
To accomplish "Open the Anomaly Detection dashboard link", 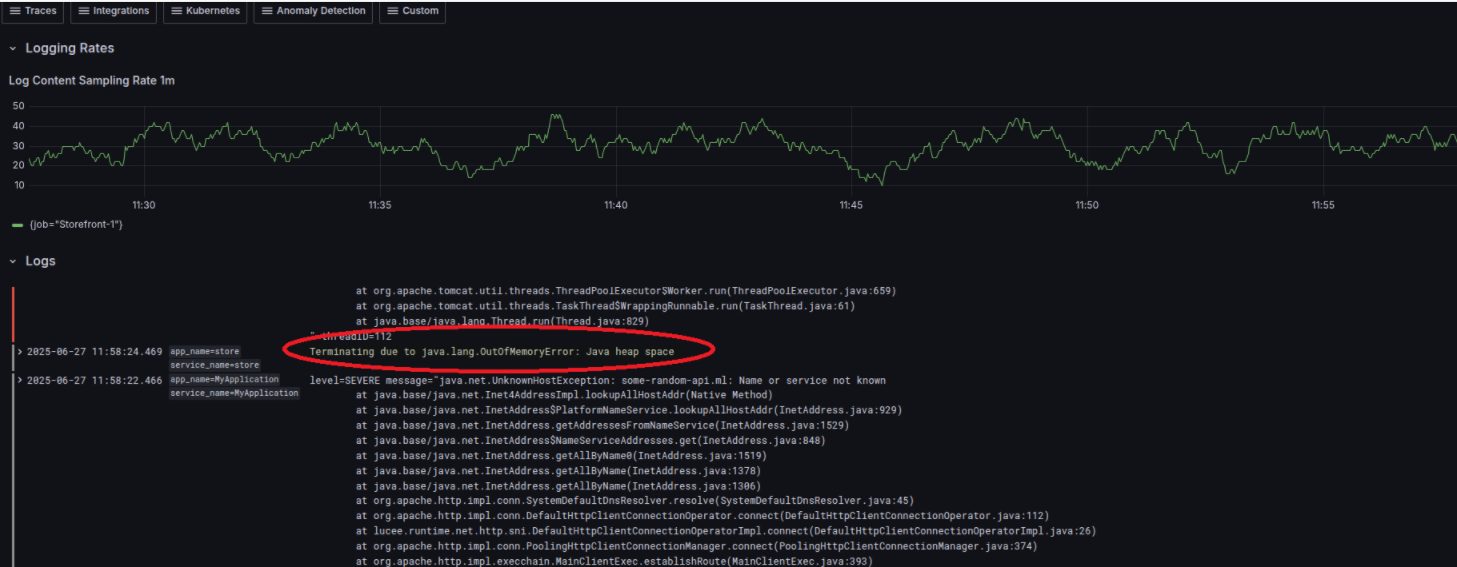I will (x=321, y=11).
